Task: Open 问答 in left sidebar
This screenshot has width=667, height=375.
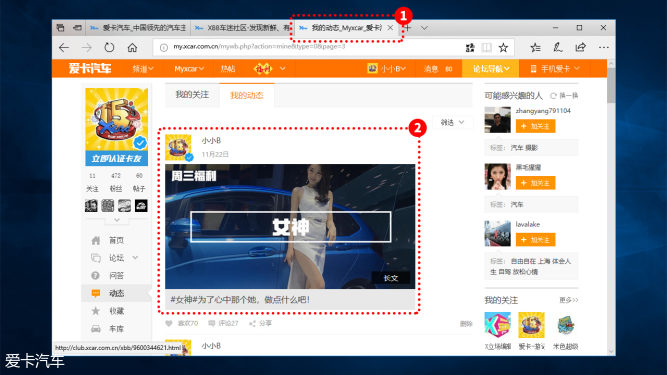Action: click(117, 276)
